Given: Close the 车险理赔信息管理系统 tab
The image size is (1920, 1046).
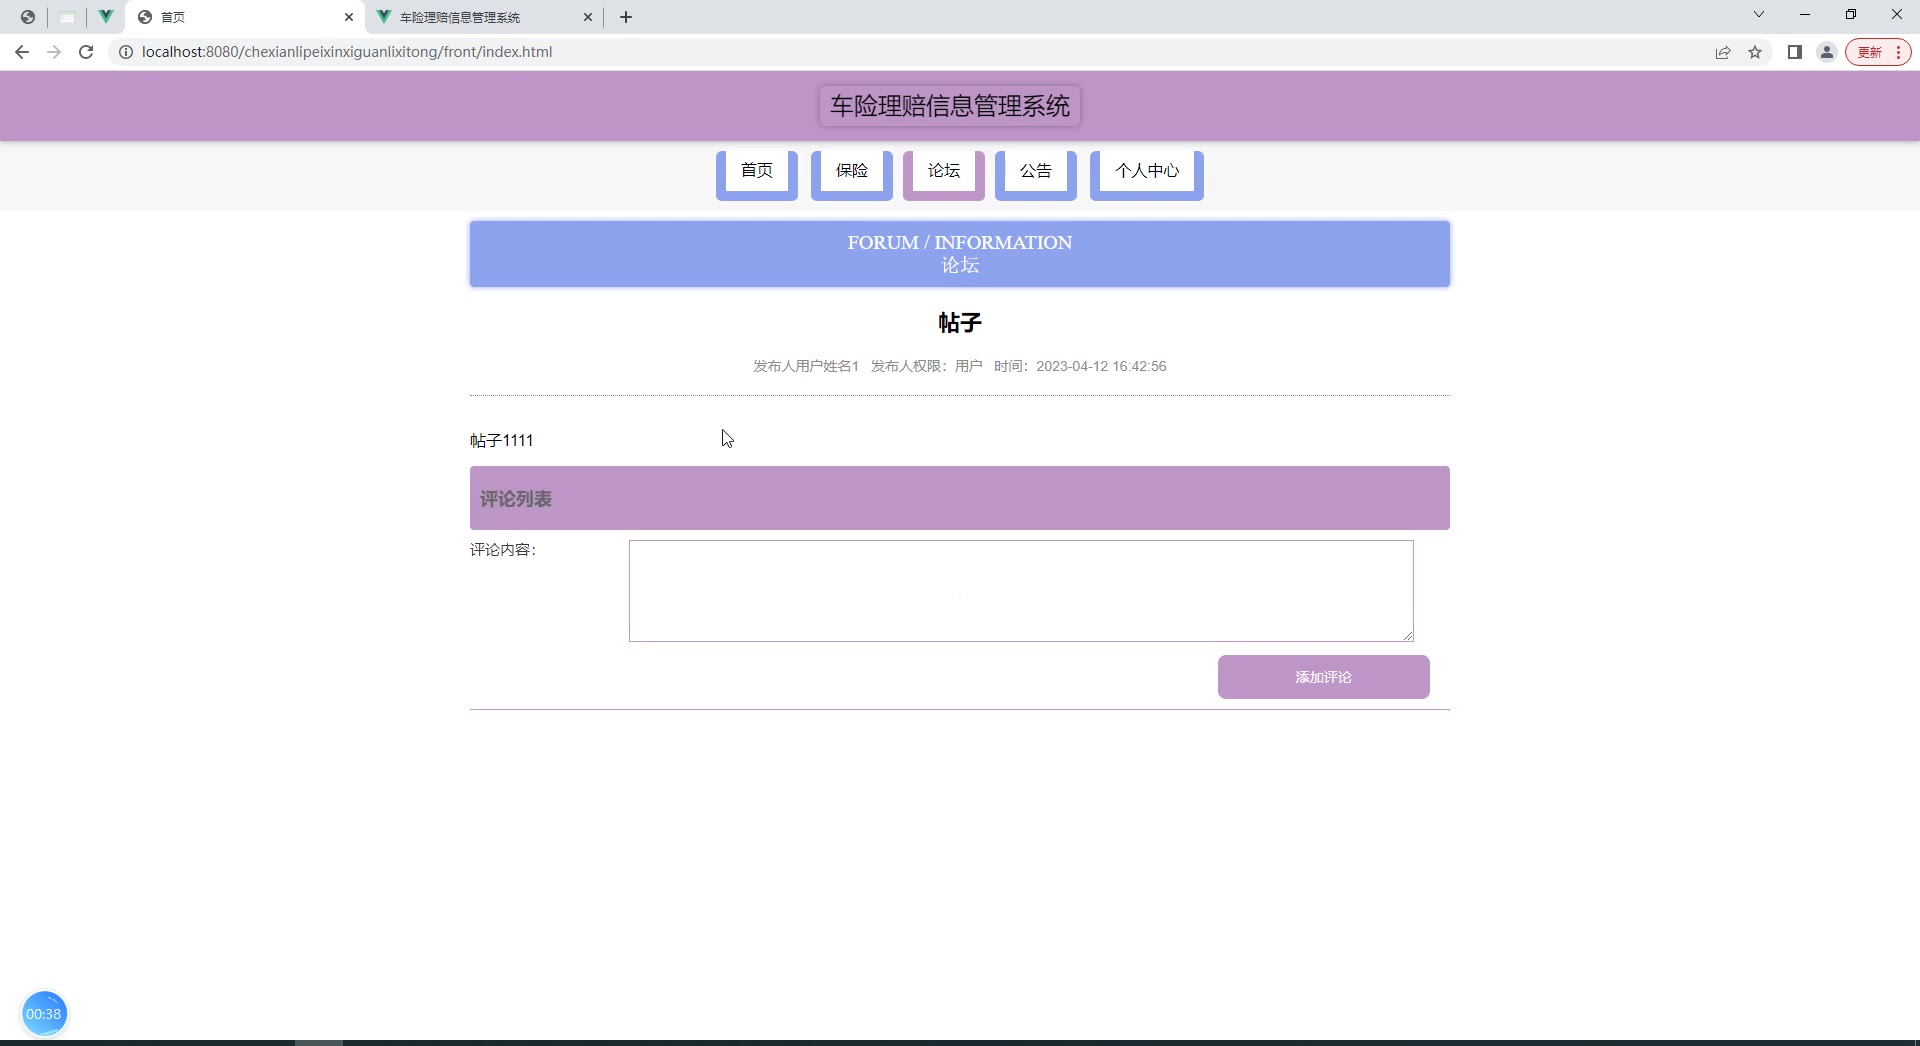Looking at the screenshot, I should [588, 17].
